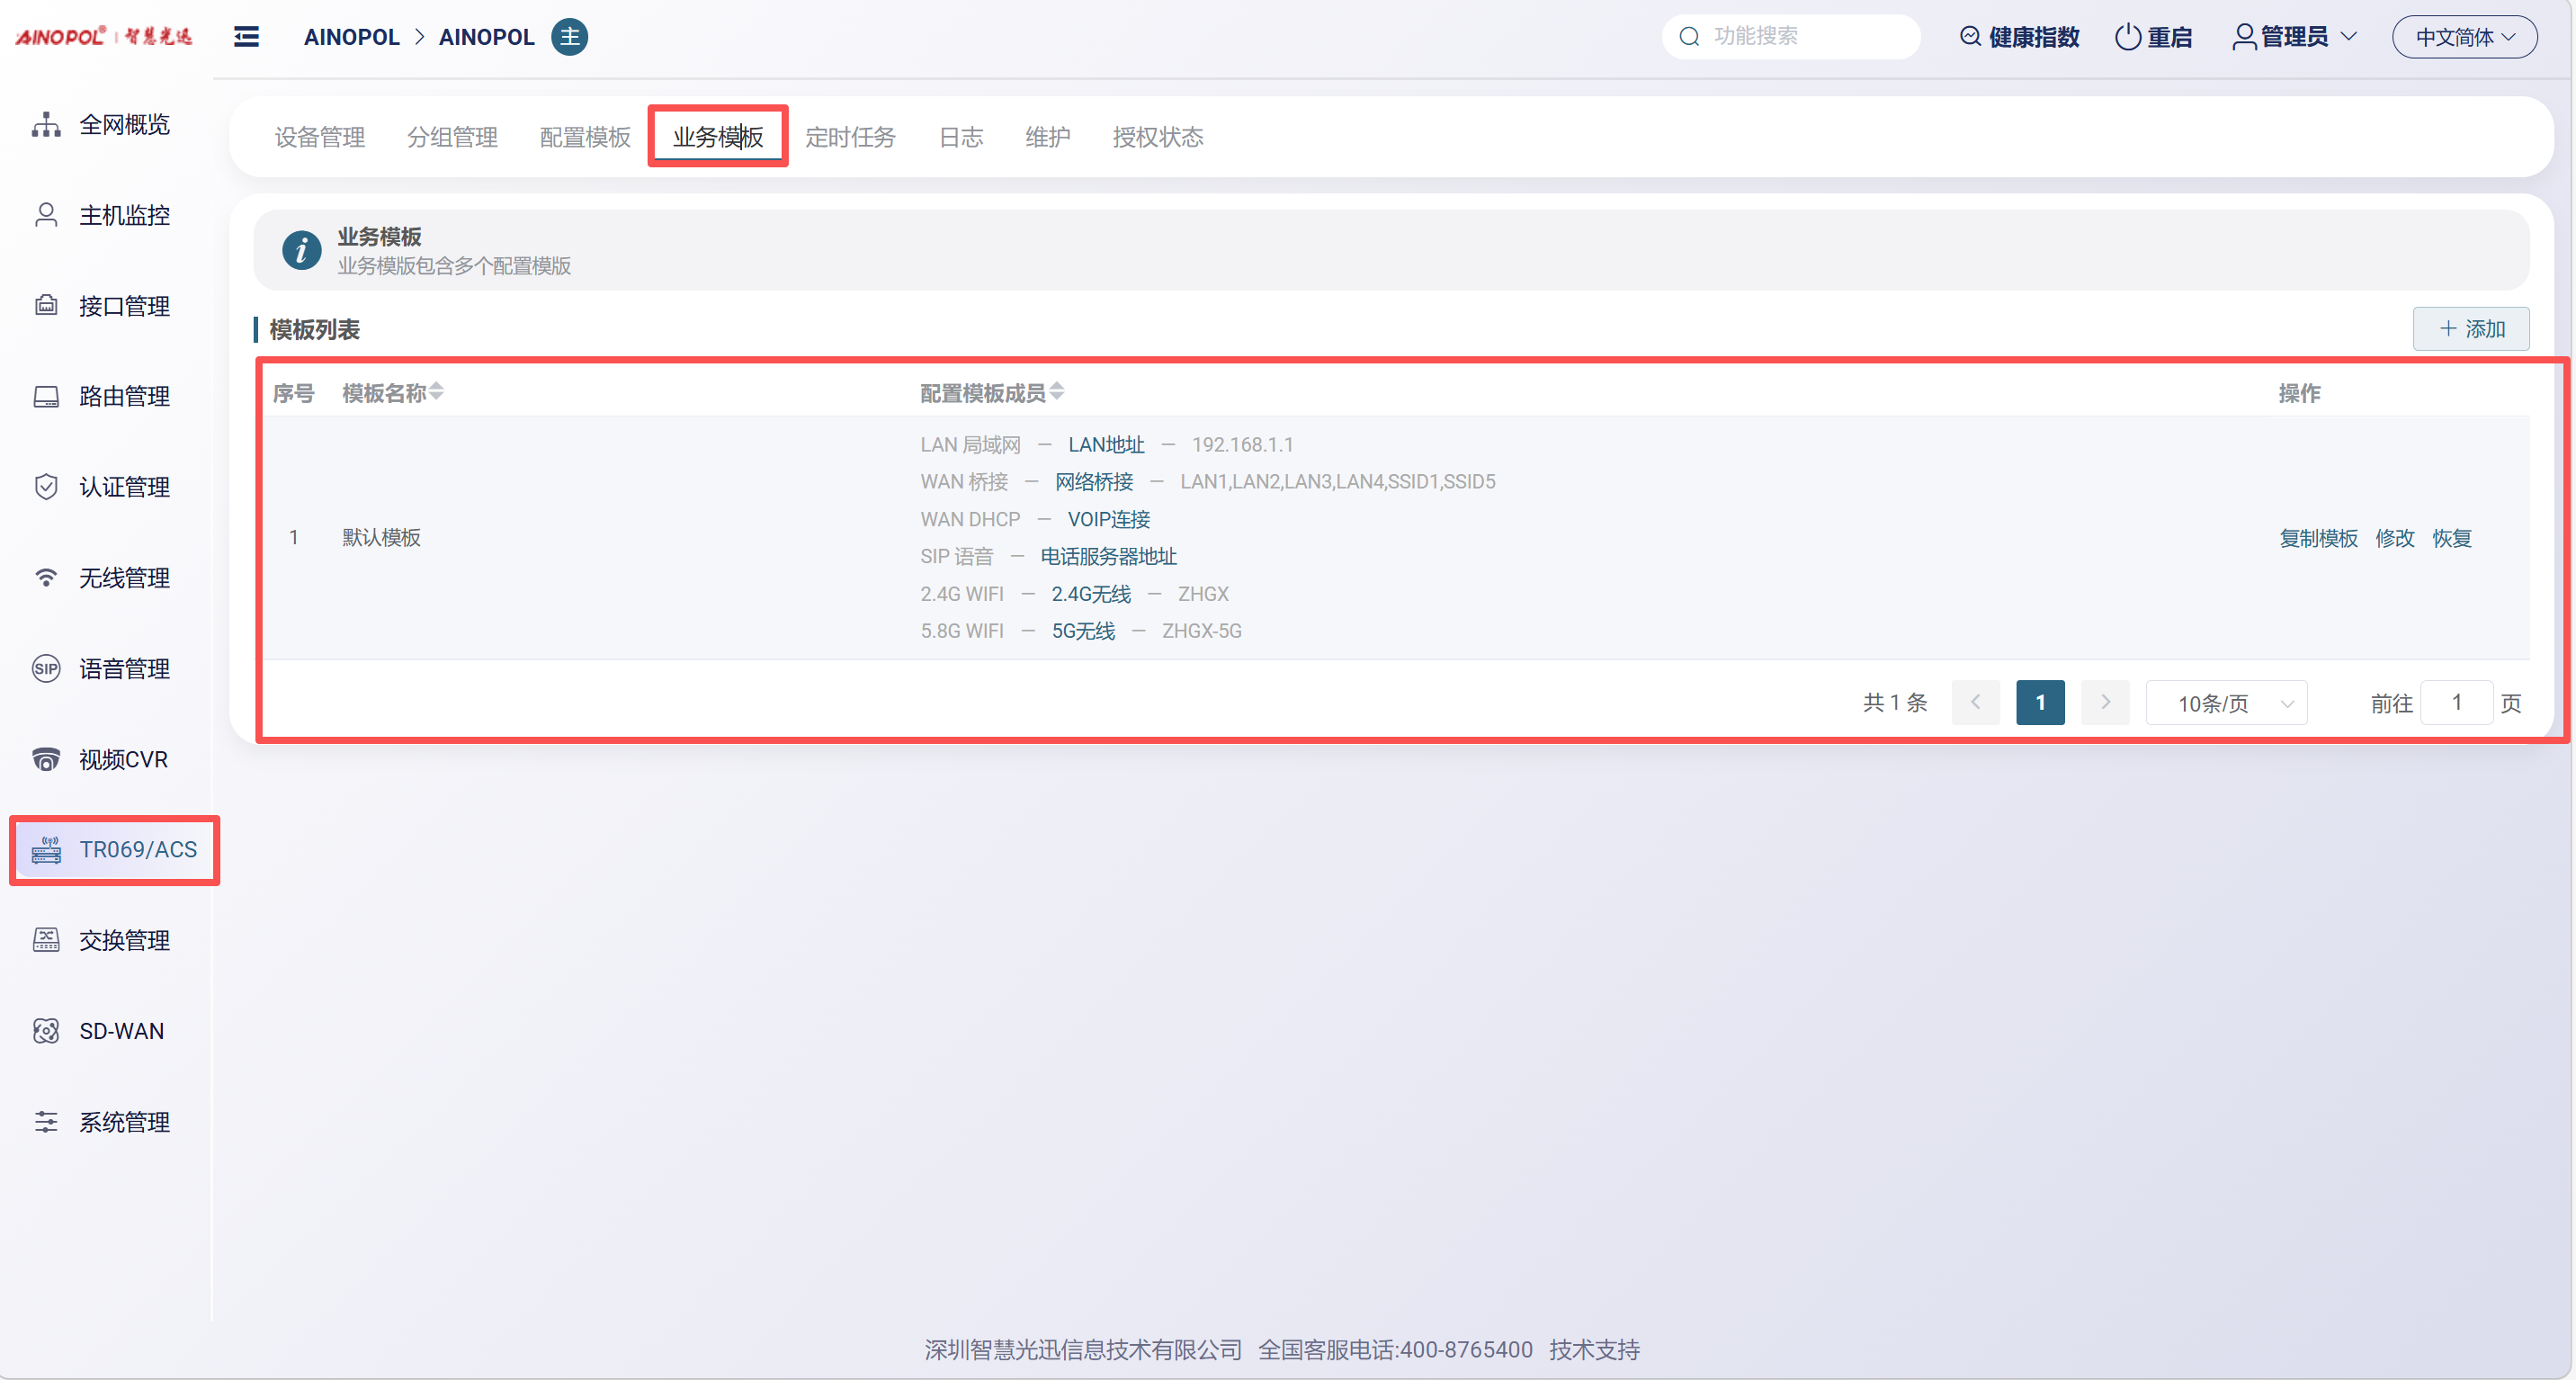
Task: Select TR069/ACS router icon in sidebar
Action: (x=46, y=850)
